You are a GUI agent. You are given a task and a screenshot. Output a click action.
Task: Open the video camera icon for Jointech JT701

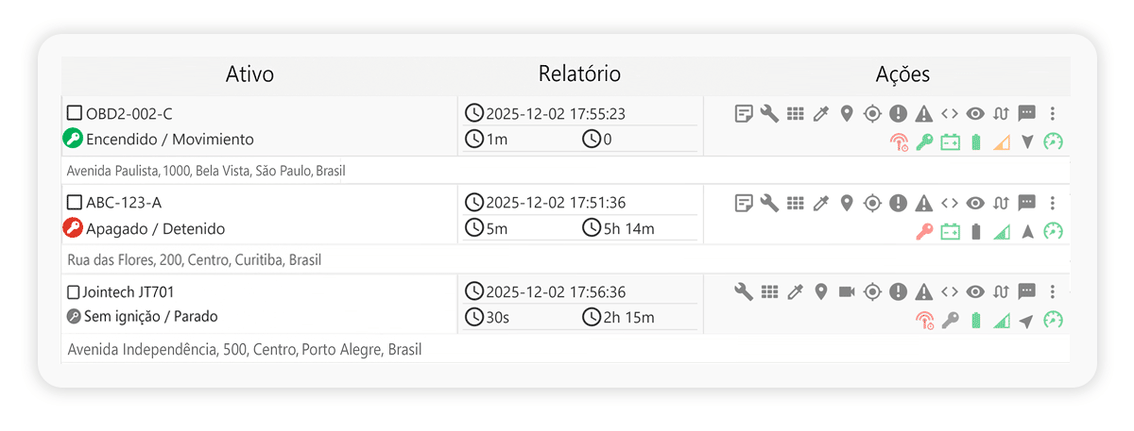click(x=847, y=292)
